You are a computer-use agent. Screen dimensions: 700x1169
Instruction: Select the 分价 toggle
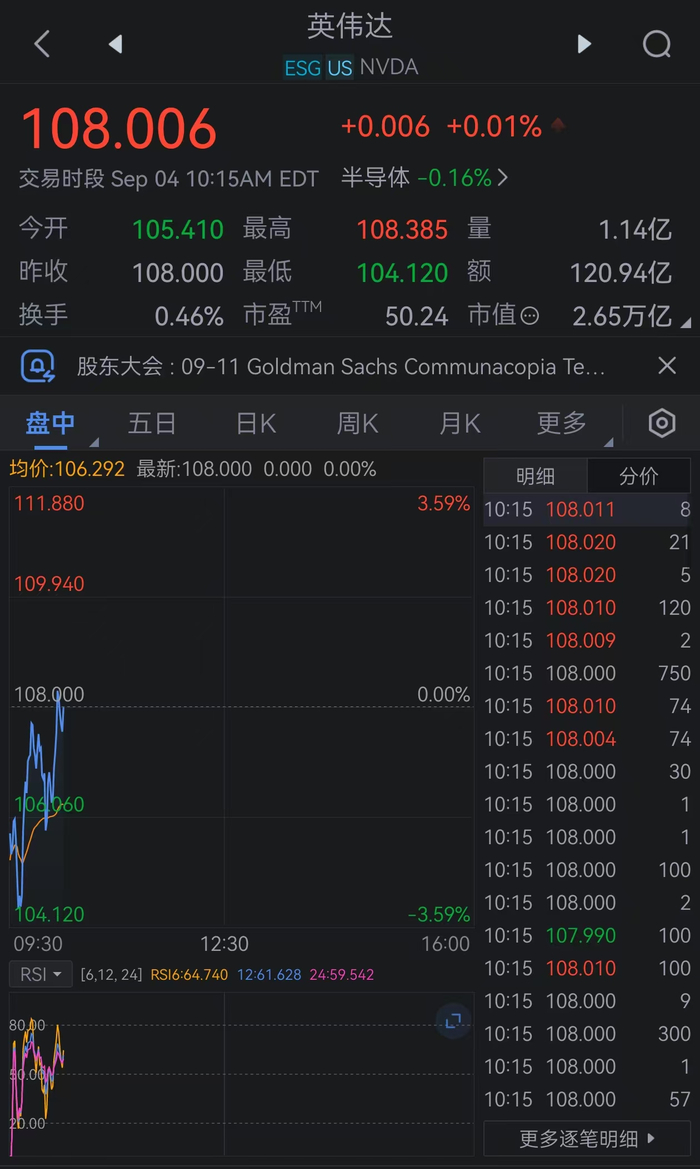(x=639, y=476)
